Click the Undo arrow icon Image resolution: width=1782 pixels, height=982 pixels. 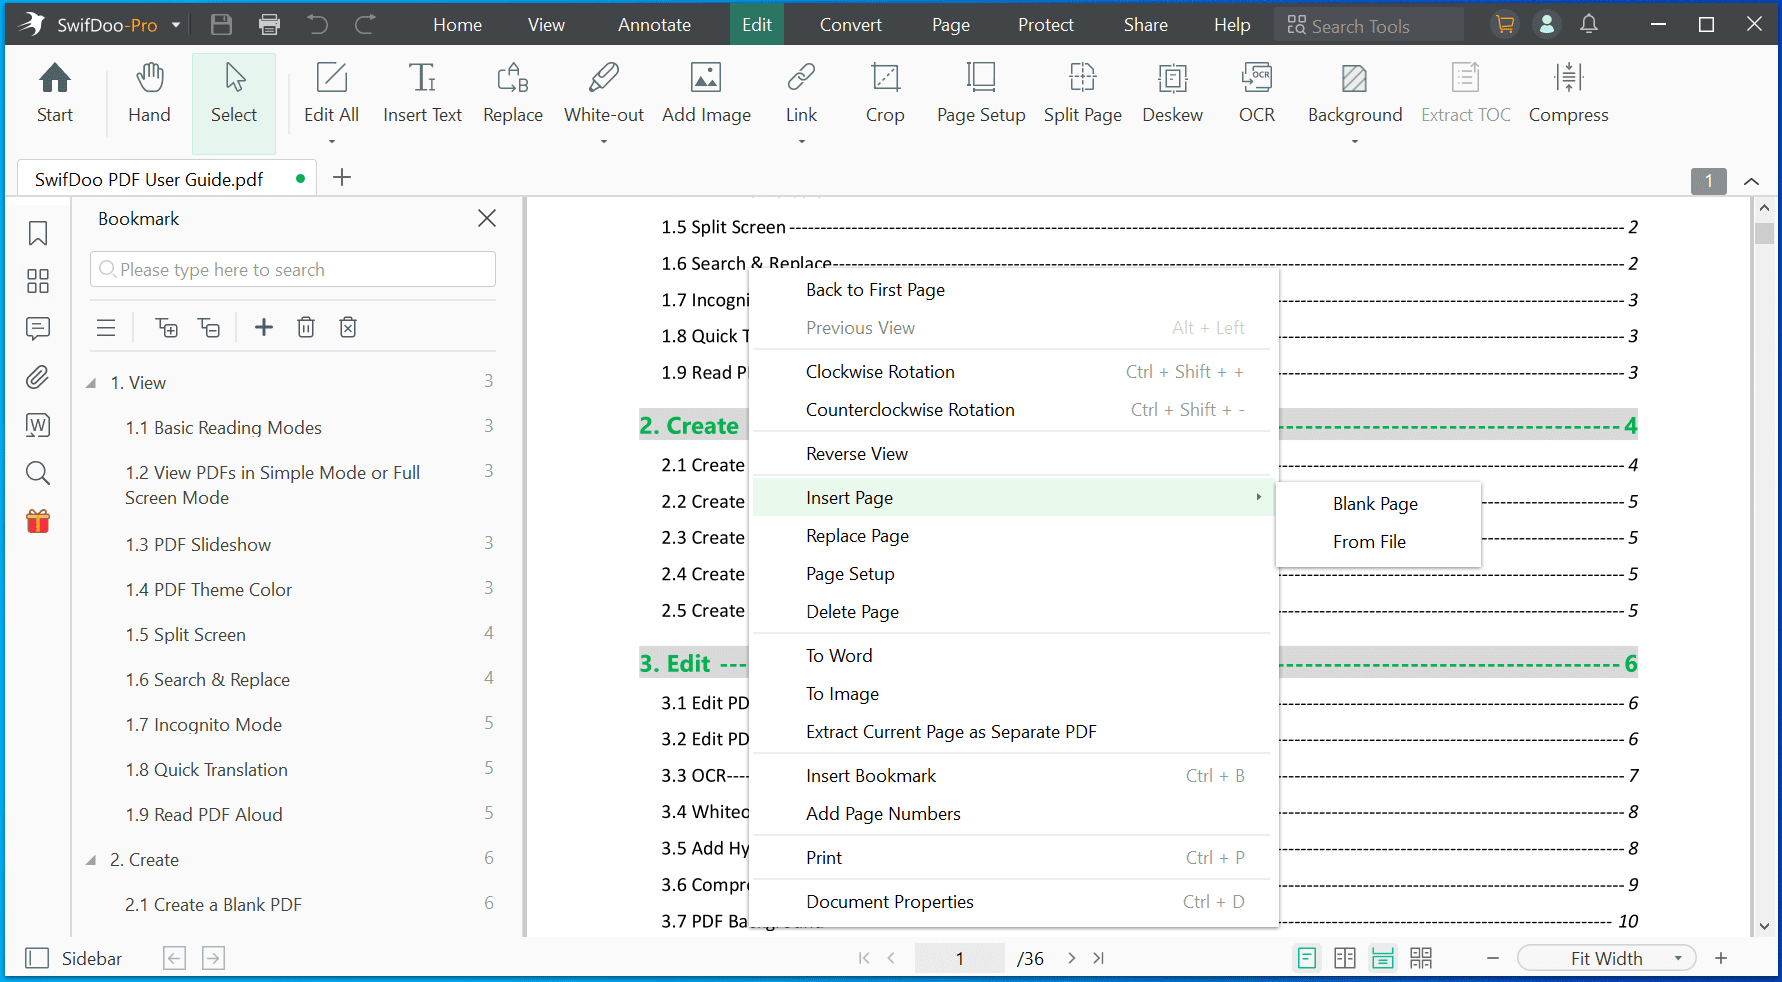[317, 25]
